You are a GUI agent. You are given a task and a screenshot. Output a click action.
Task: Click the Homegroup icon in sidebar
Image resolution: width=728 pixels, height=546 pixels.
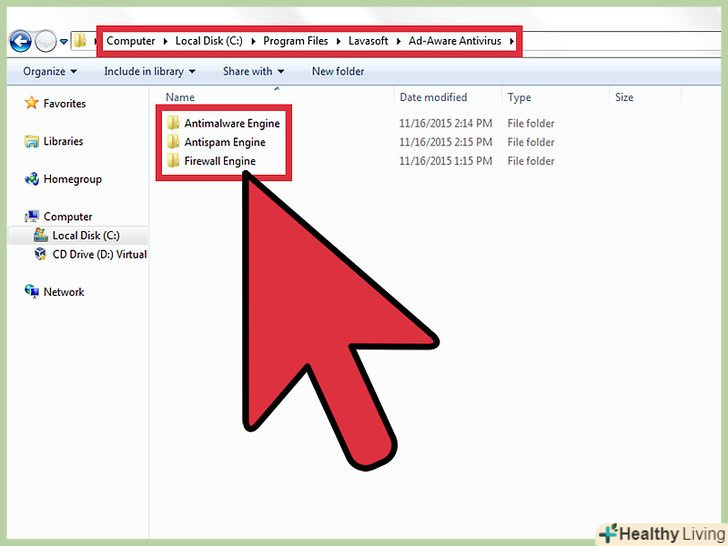tap(32, 179)
